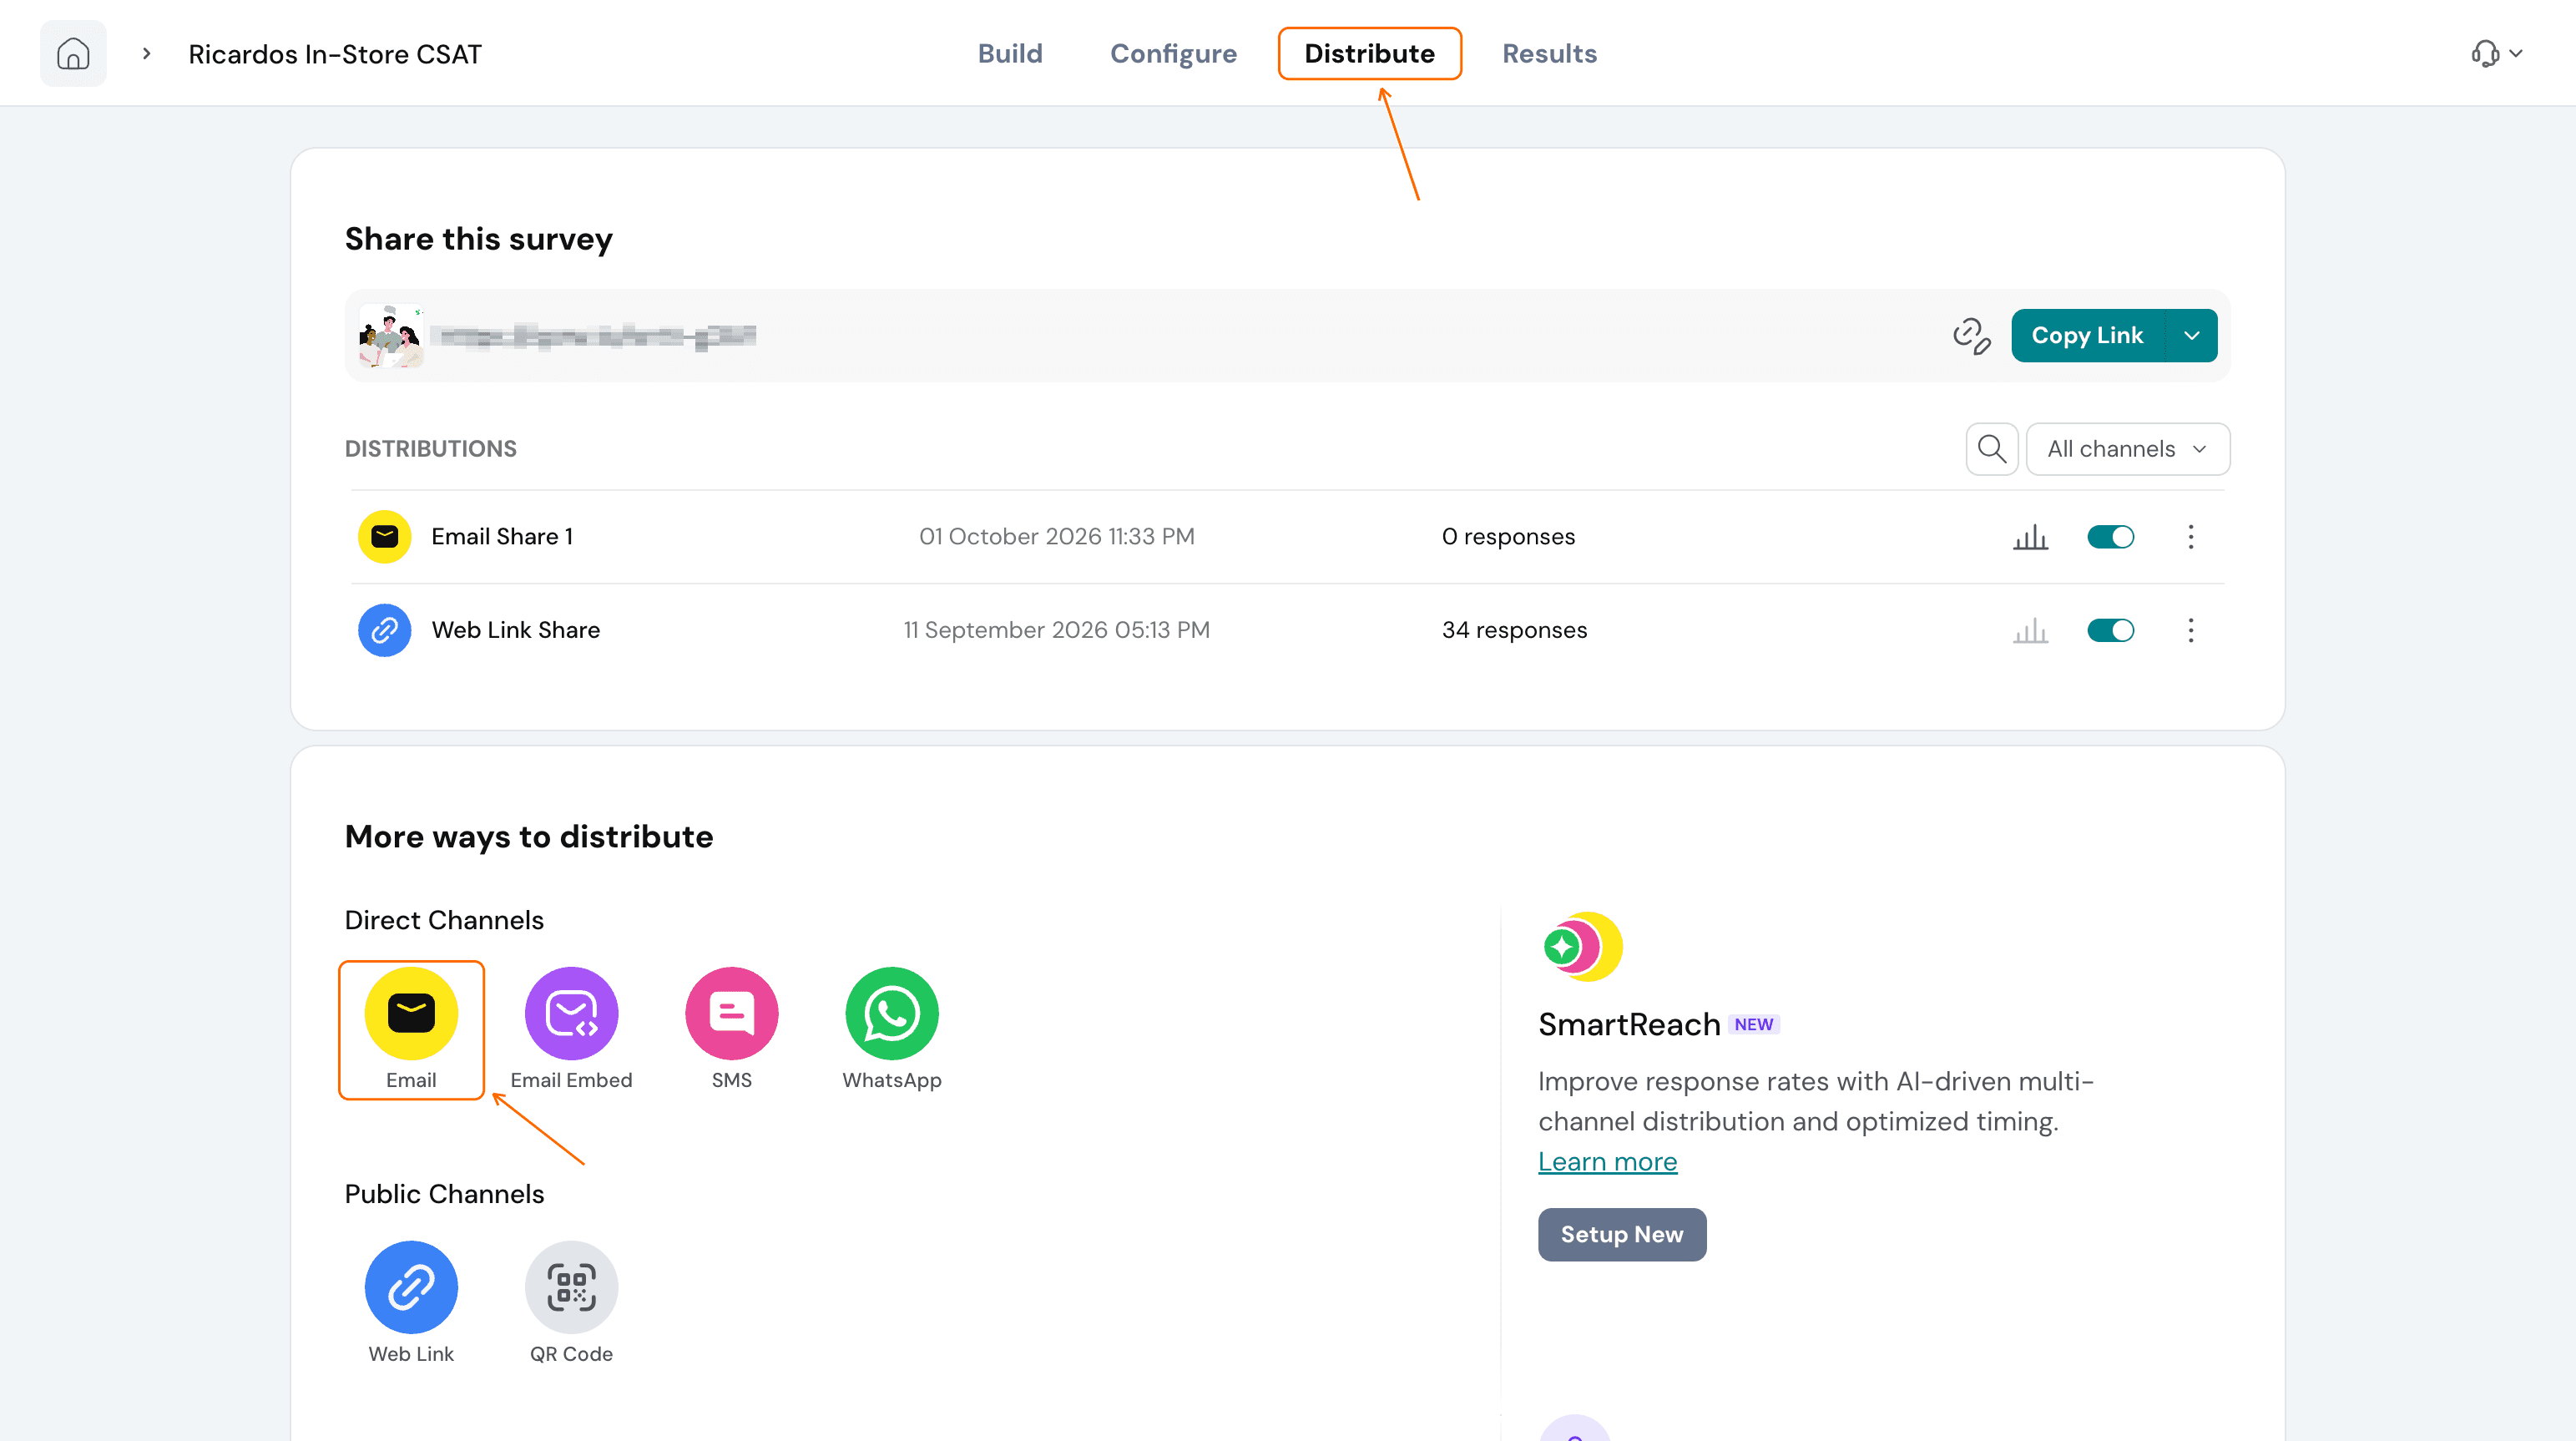Click the Email Share 1 row icon
Screen dimensions: 2576x1441
[384, 537]
